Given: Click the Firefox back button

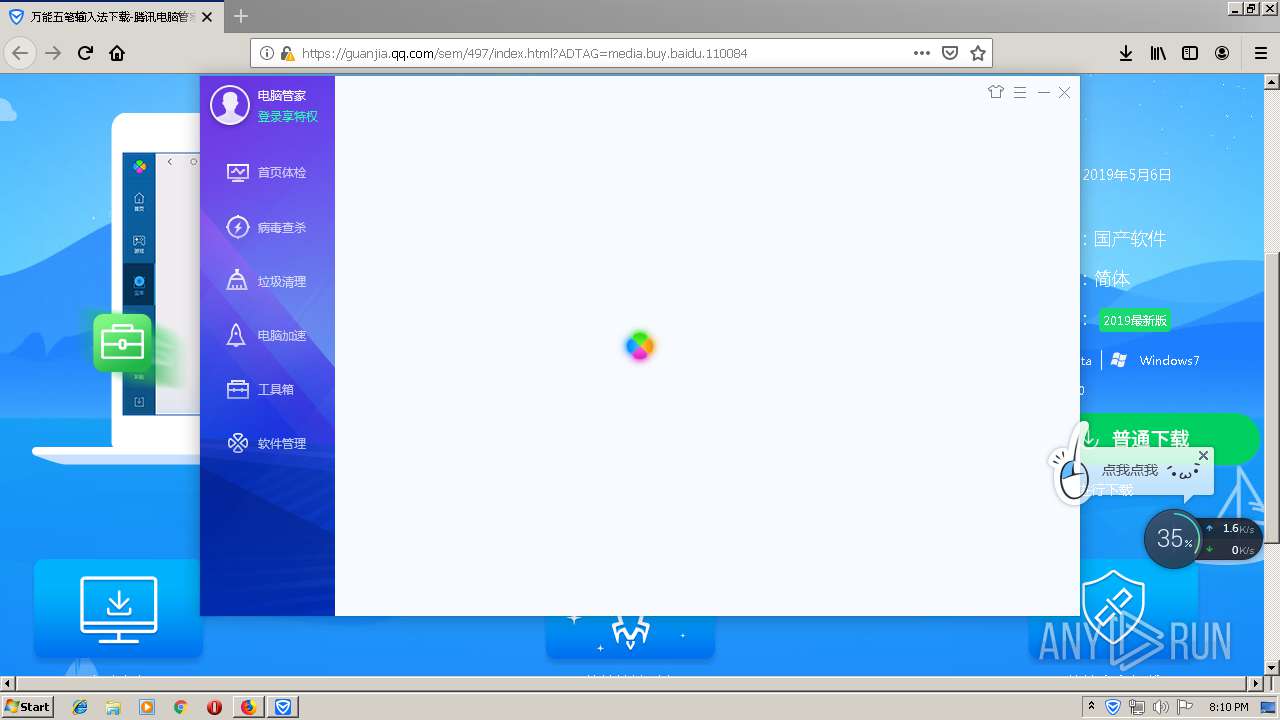Looking at the screenshot, I should pos(20,53).
